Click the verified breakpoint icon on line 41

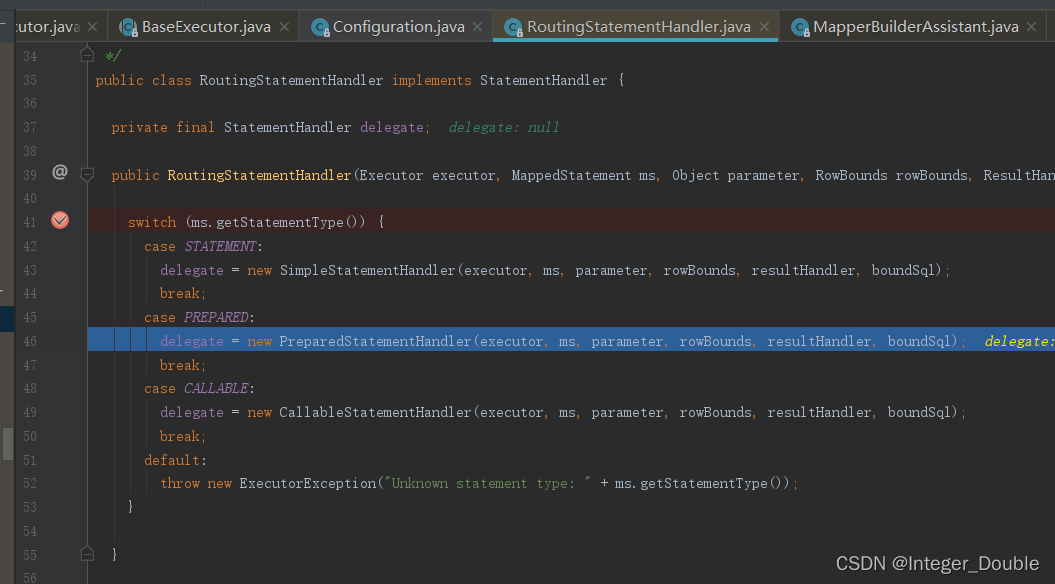click(60, 220)
